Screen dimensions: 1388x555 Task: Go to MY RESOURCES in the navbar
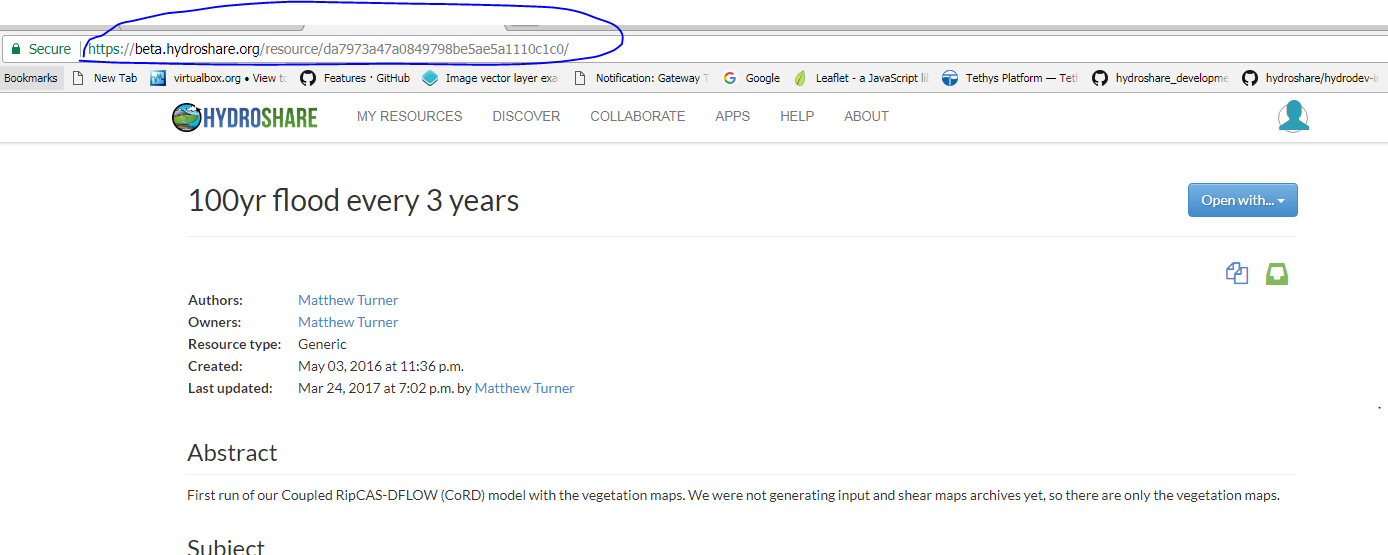pyautogui.click(x=410, y=116)
